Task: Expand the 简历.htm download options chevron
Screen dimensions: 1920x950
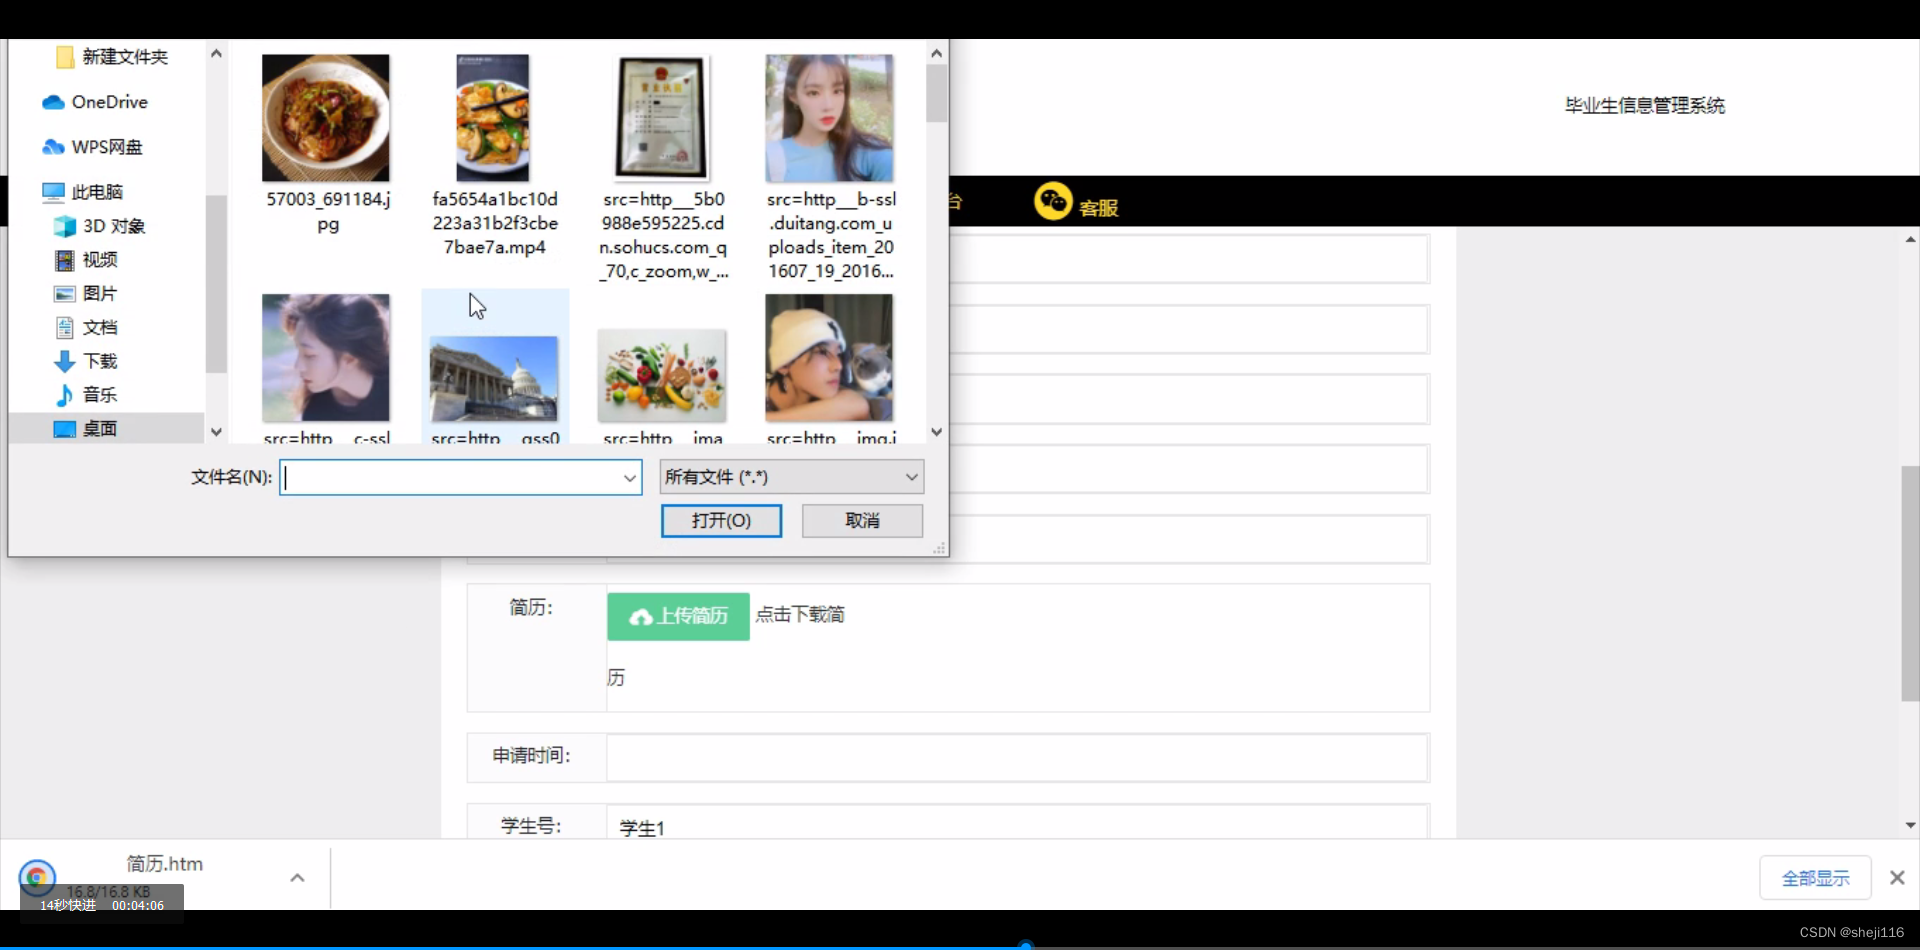Action: point(296,876)
